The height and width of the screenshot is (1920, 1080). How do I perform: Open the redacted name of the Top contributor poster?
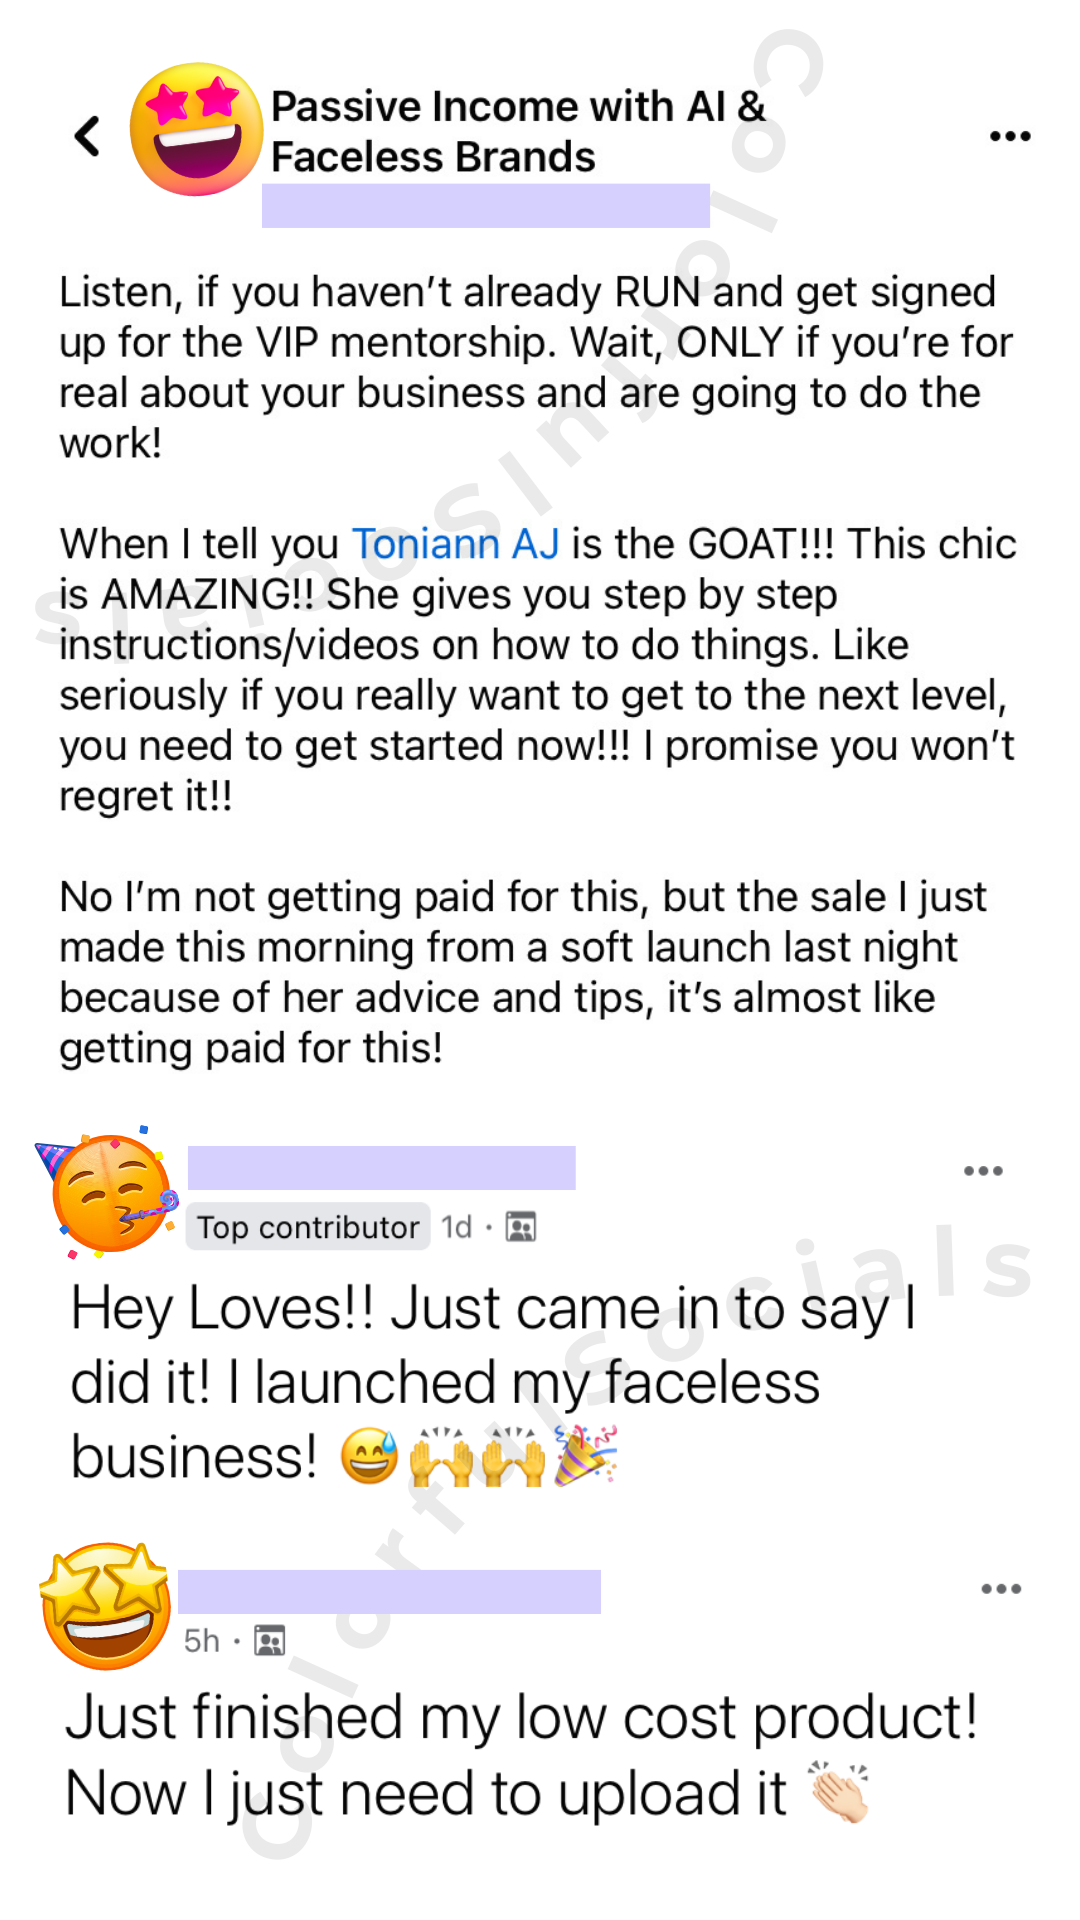point(382,1168)
